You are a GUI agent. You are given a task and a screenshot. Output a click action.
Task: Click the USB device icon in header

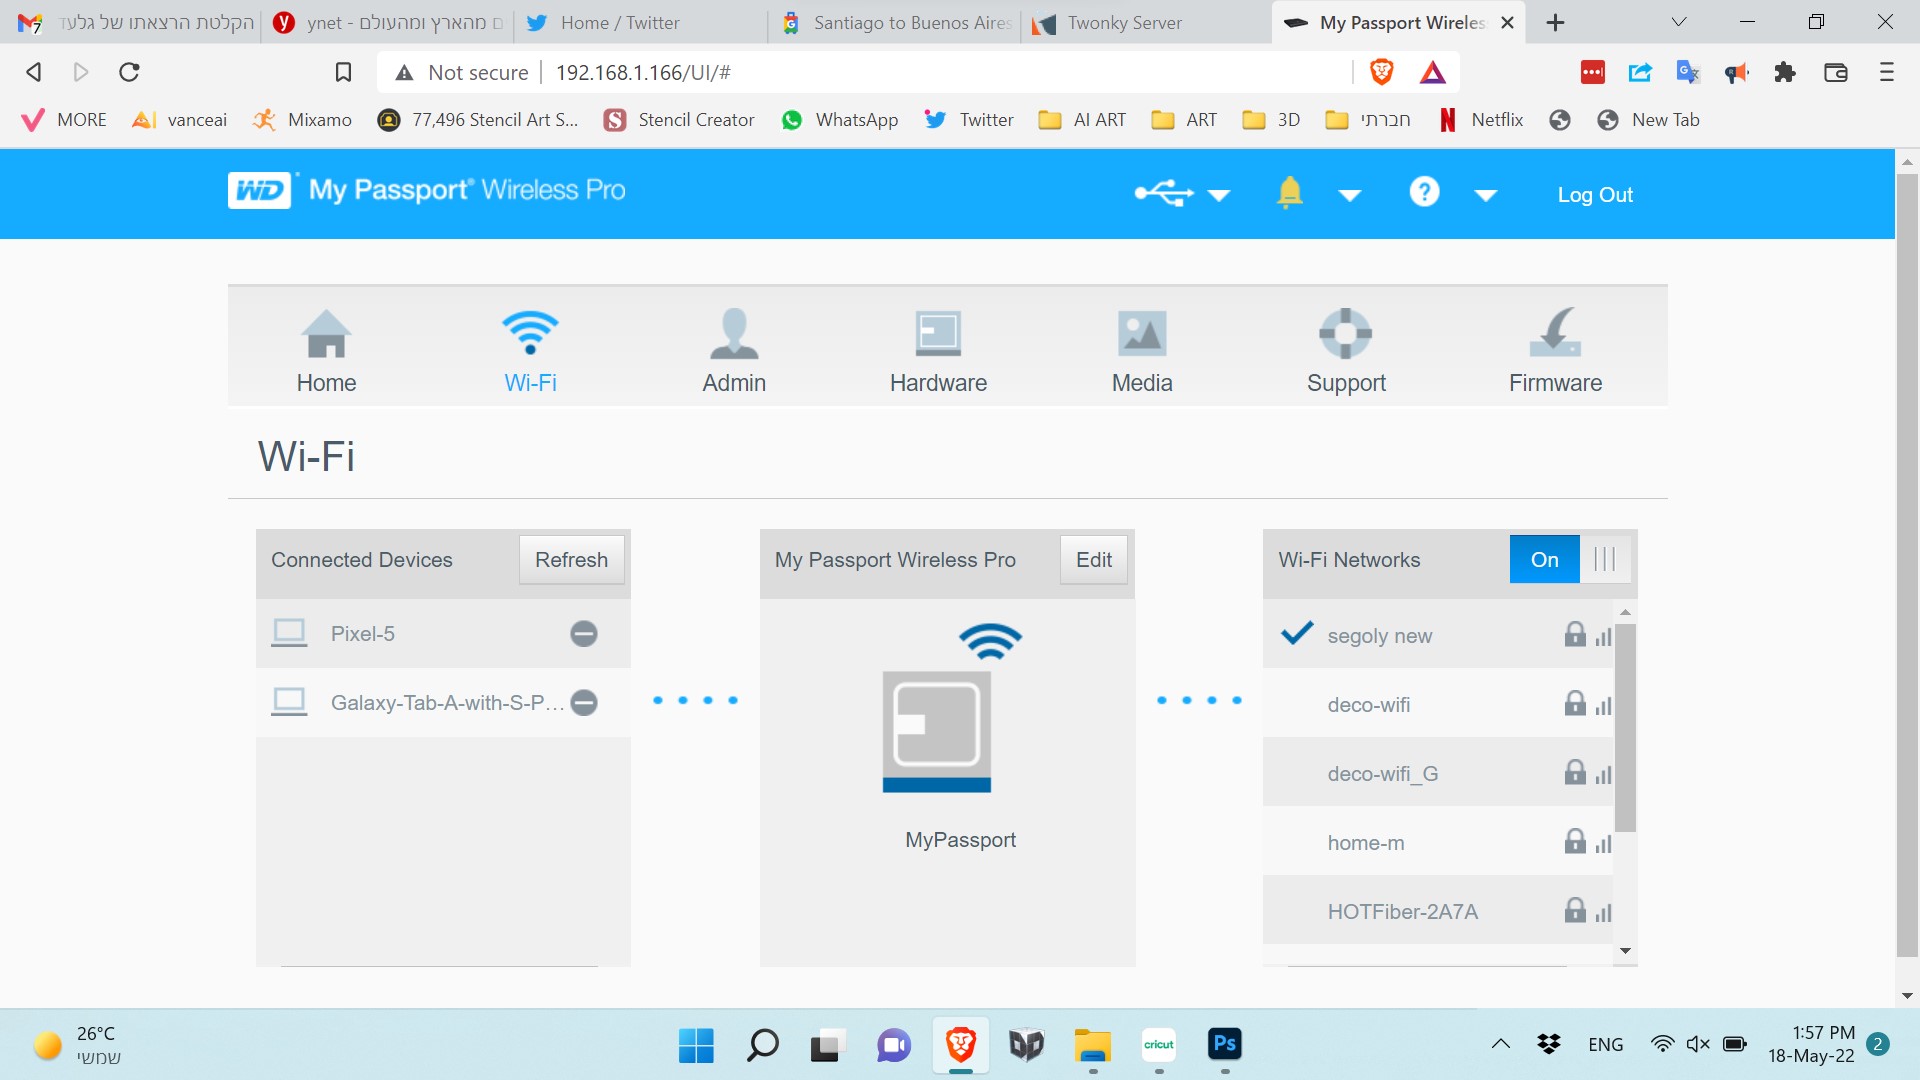1164,193
